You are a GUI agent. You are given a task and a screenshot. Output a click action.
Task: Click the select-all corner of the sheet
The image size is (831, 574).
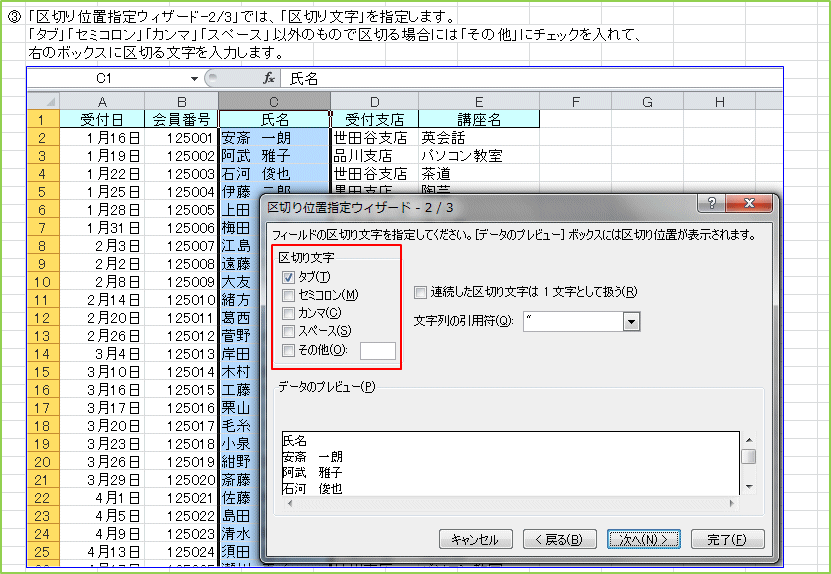coord(43,101)
